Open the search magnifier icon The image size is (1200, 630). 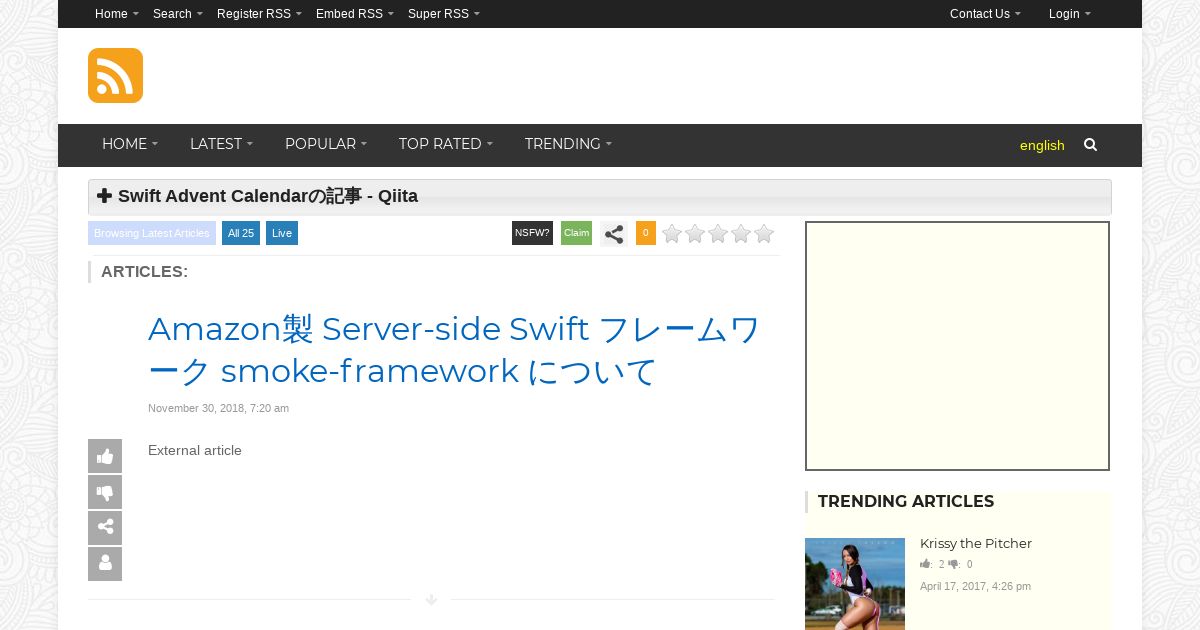[x=1090, y=145]
